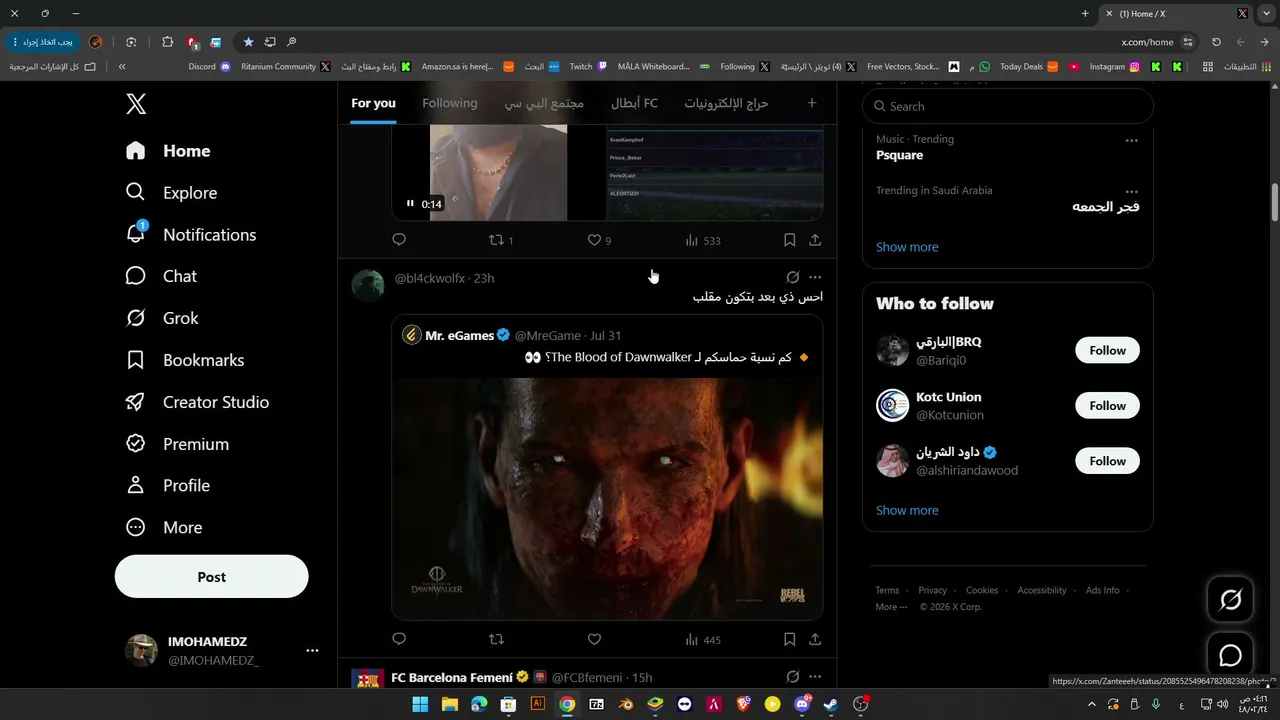Repost the video post with 1 repost
Image resolution: width=1280 pixels, height=720 pixels.
(x=501, y=240)
